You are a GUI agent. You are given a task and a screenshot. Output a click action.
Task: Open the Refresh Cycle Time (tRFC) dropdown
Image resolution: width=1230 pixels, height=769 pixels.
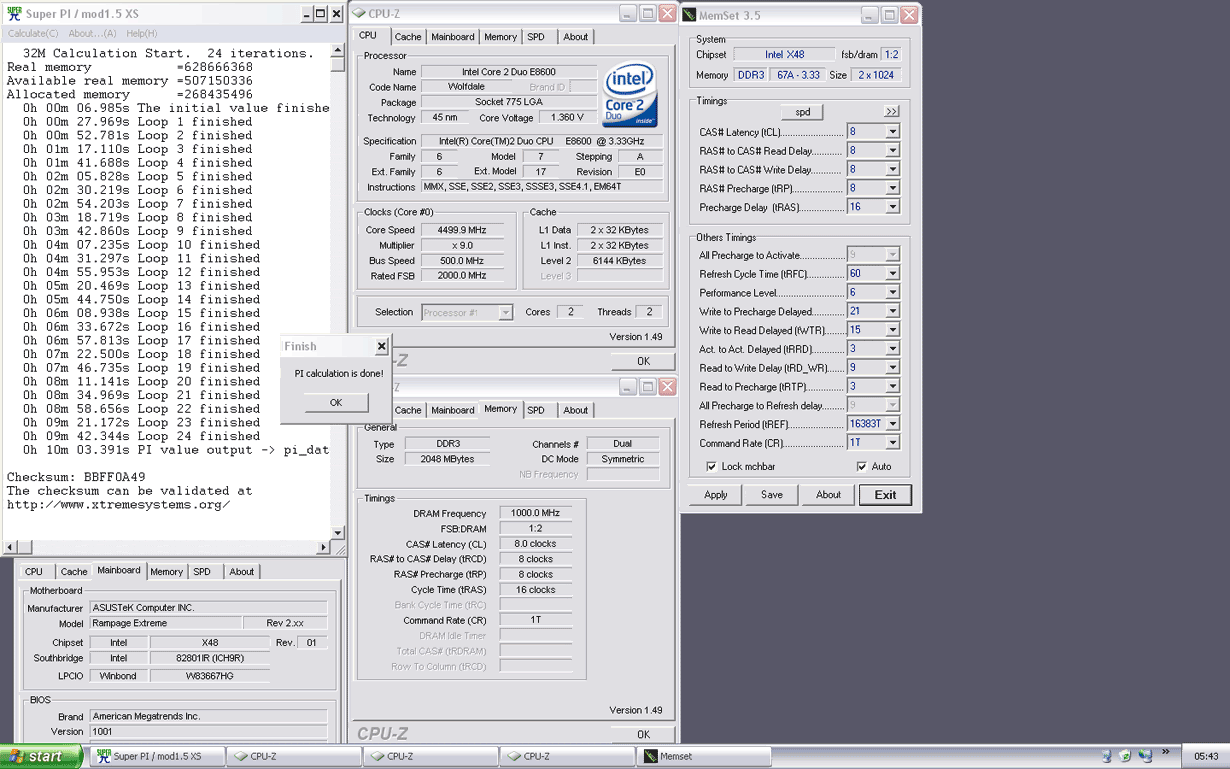892,273
